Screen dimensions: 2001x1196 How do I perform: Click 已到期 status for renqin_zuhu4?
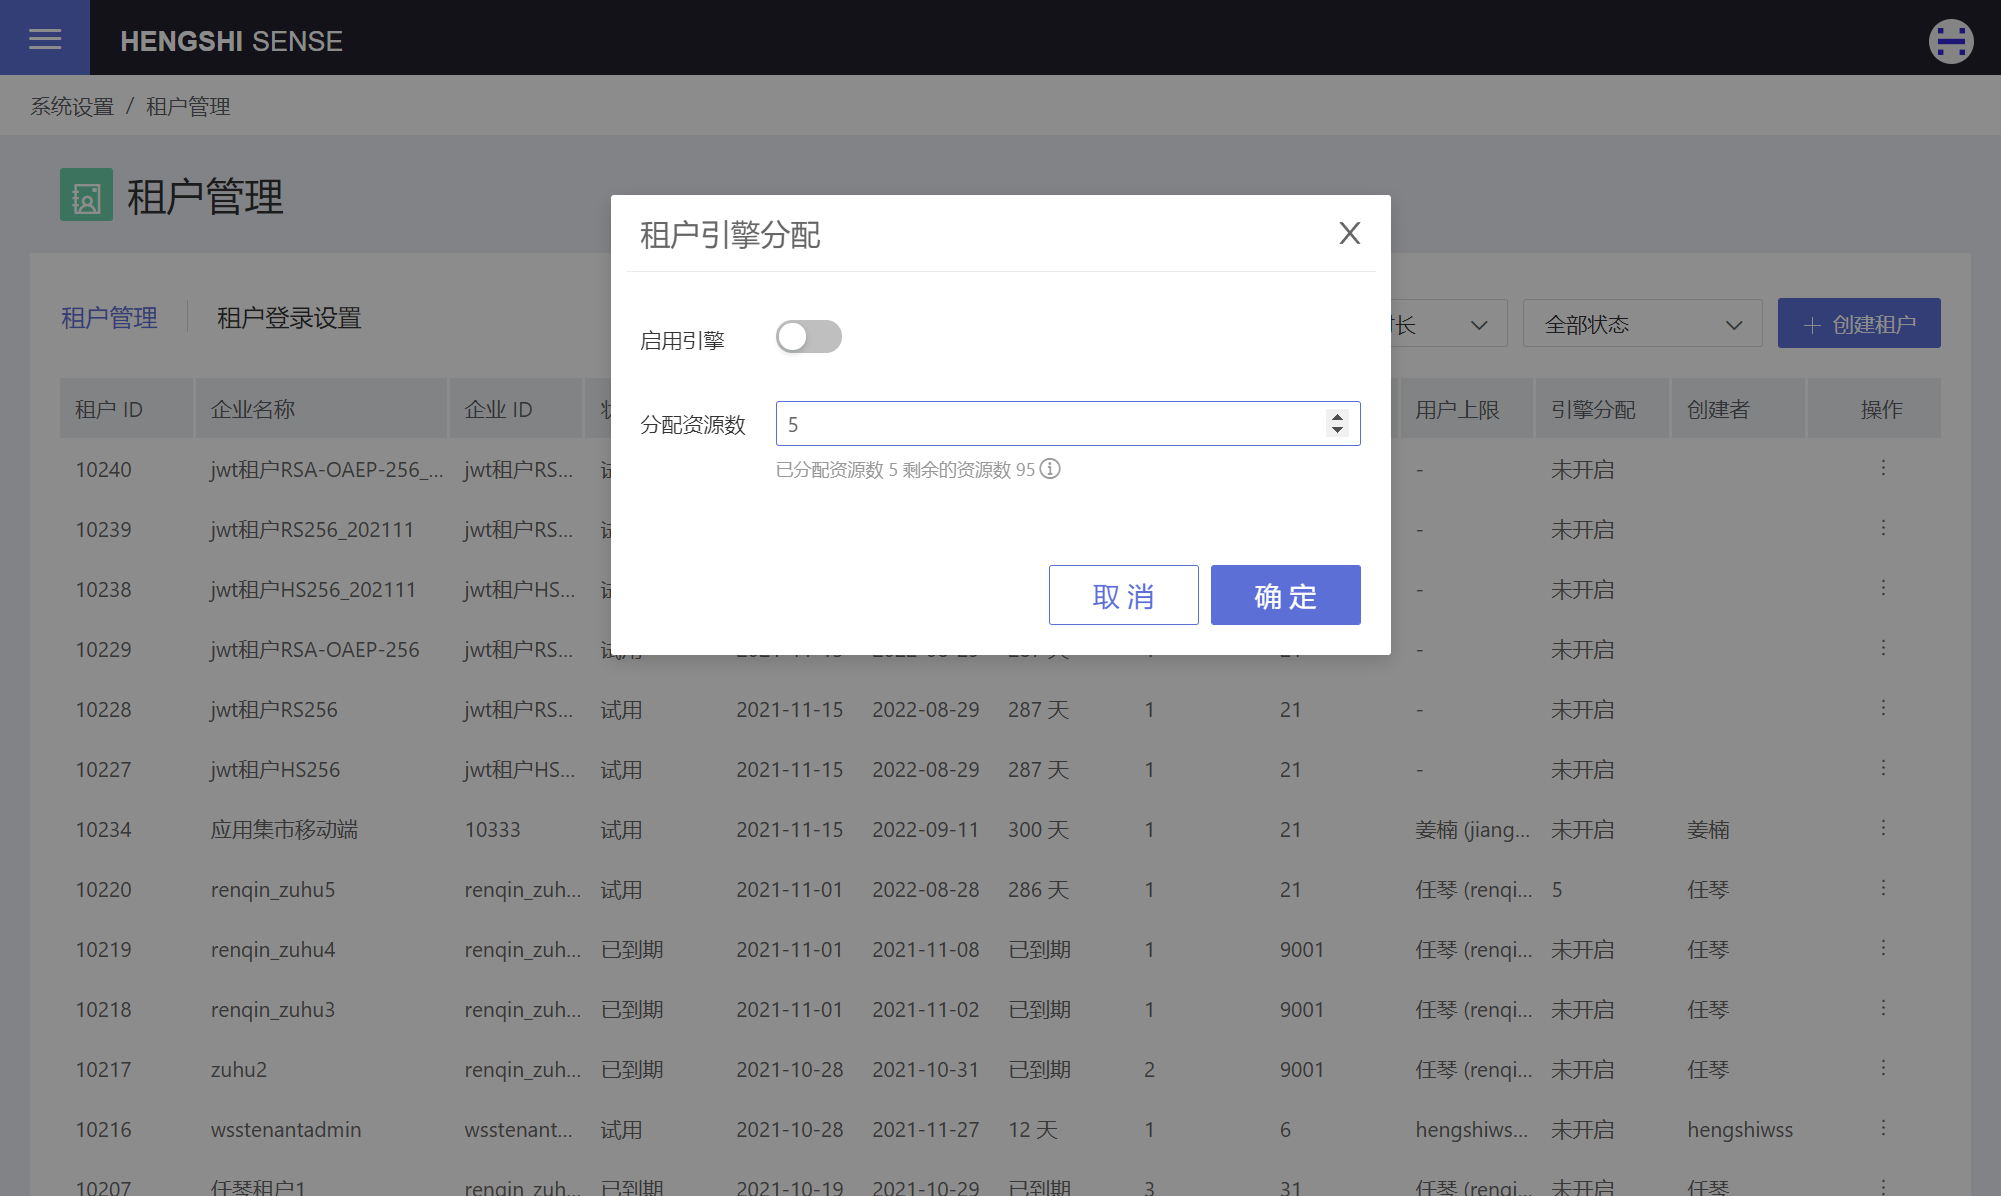pyautogui.click(x=632, y=949)
